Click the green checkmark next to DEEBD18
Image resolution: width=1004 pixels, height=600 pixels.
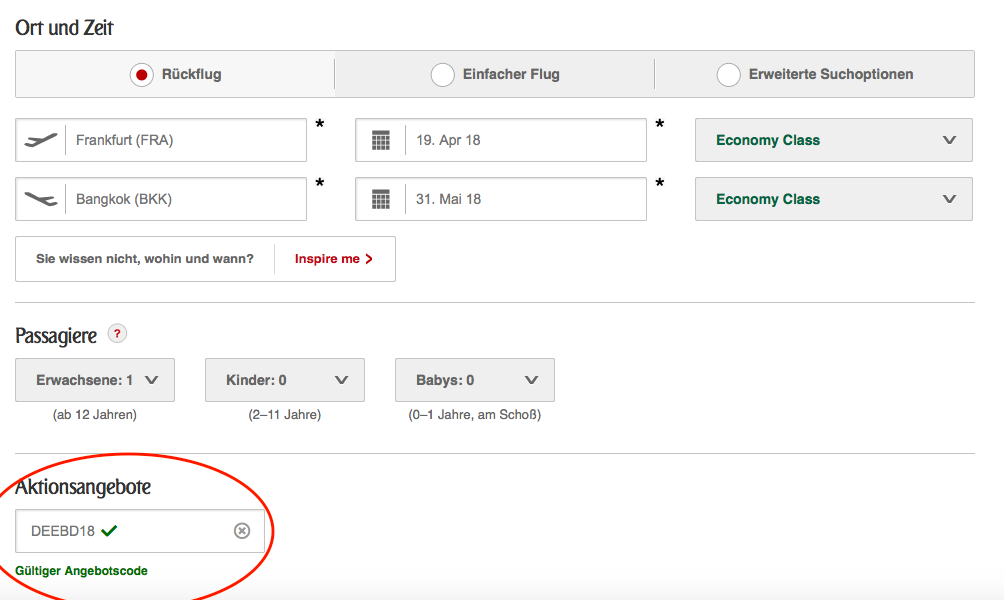(x=109, y=530)
